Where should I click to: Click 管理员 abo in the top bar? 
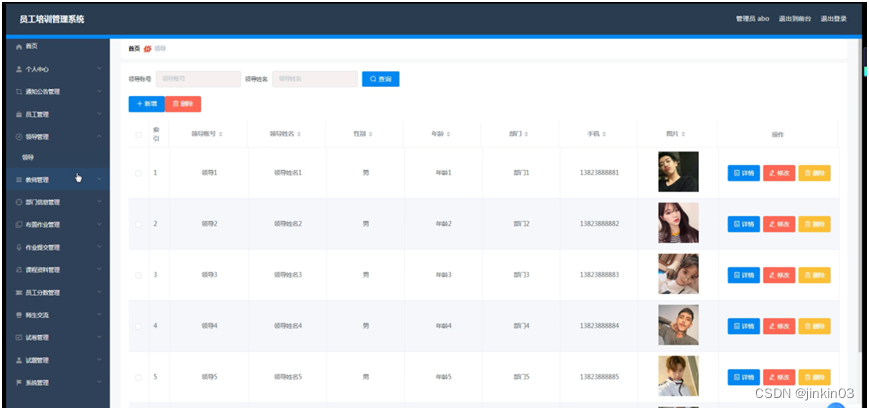point(752,19)
